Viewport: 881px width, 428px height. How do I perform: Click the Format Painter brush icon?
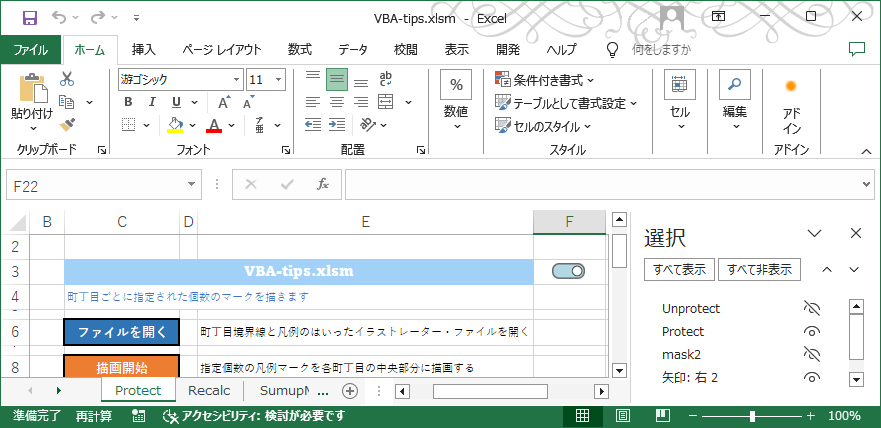67,125
